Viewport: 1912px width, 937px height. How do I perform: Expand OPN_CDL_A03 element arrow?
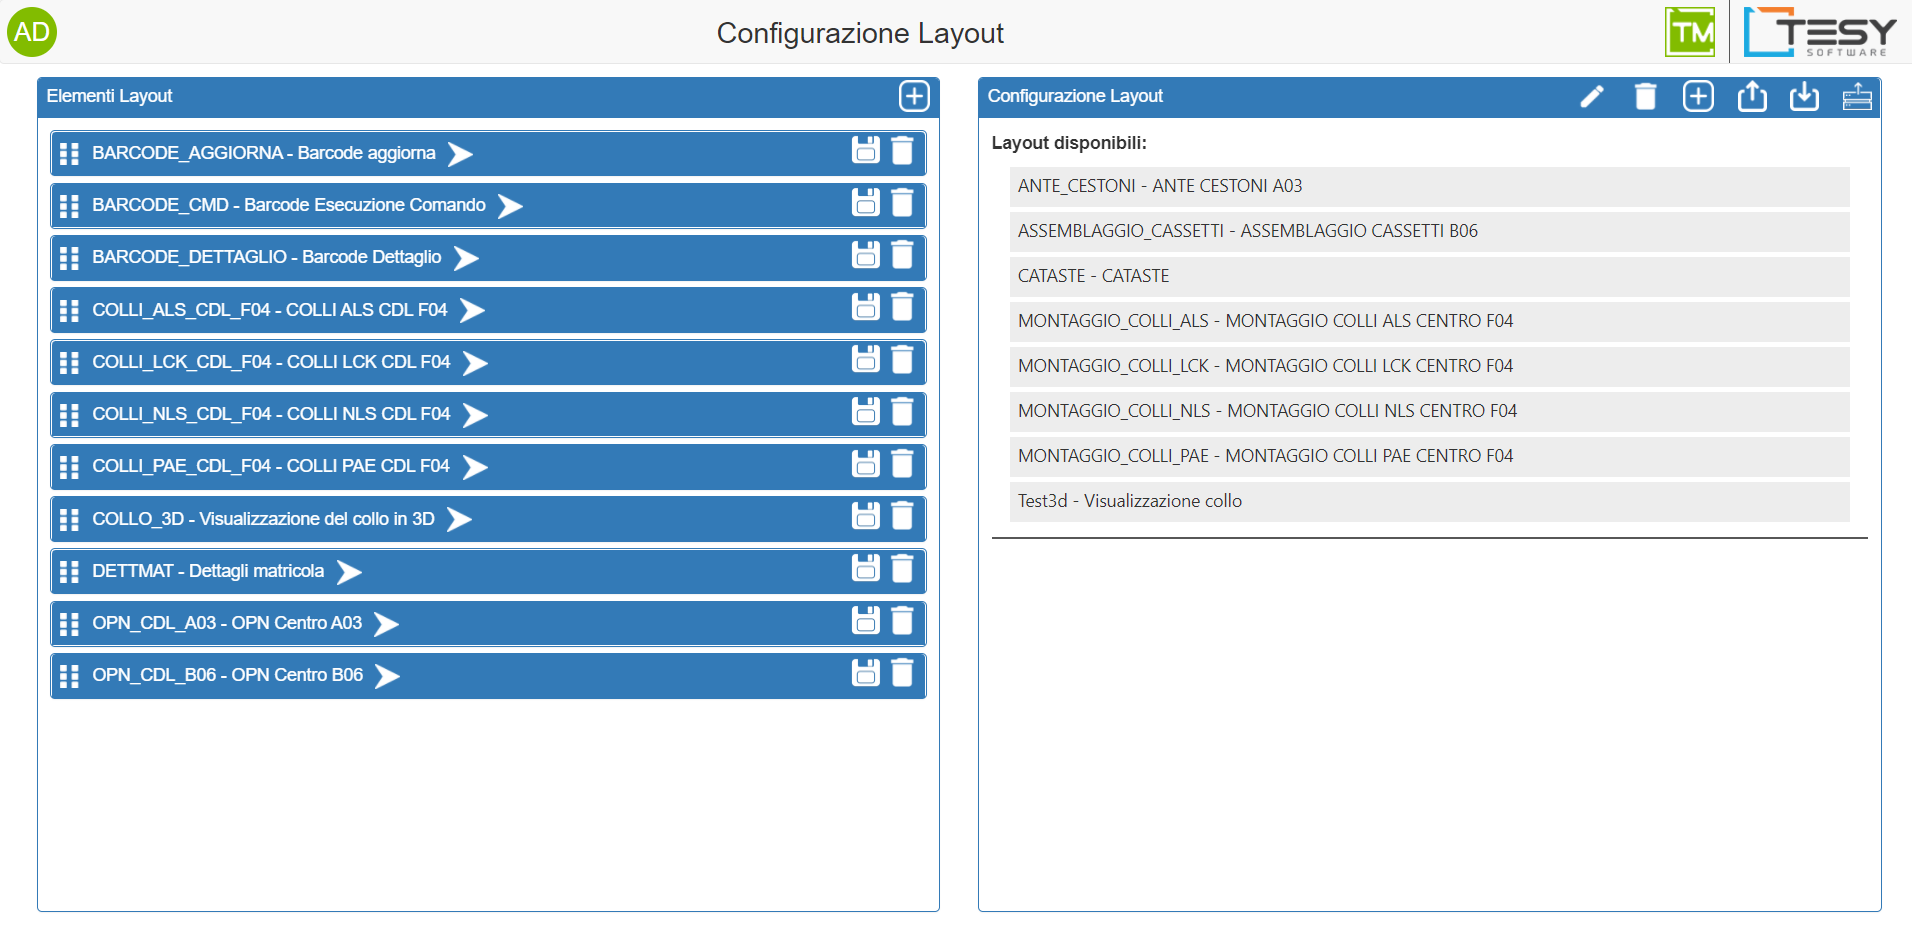(386, 624)
